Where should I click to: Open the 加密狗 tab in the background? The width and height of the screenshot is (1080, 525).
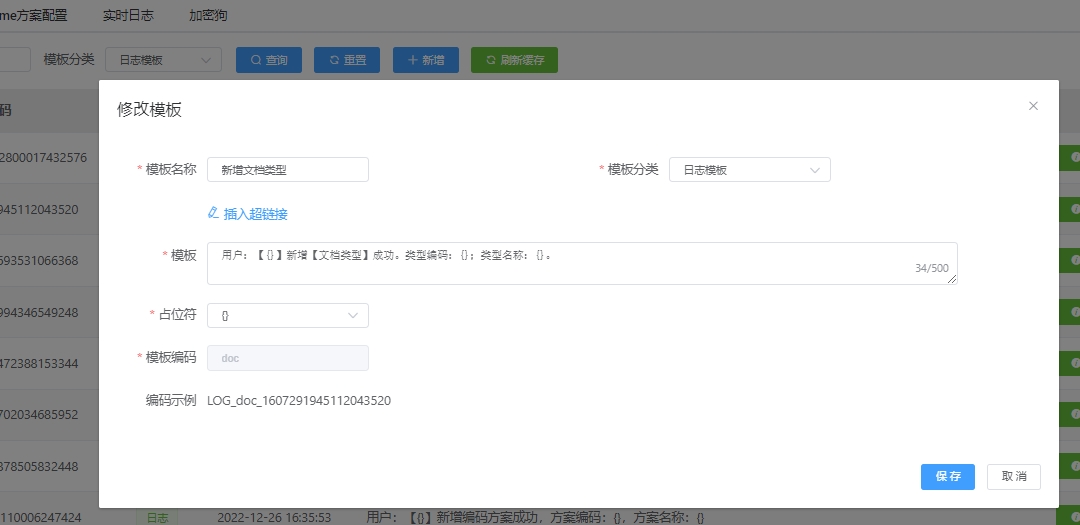coord(208,15)
